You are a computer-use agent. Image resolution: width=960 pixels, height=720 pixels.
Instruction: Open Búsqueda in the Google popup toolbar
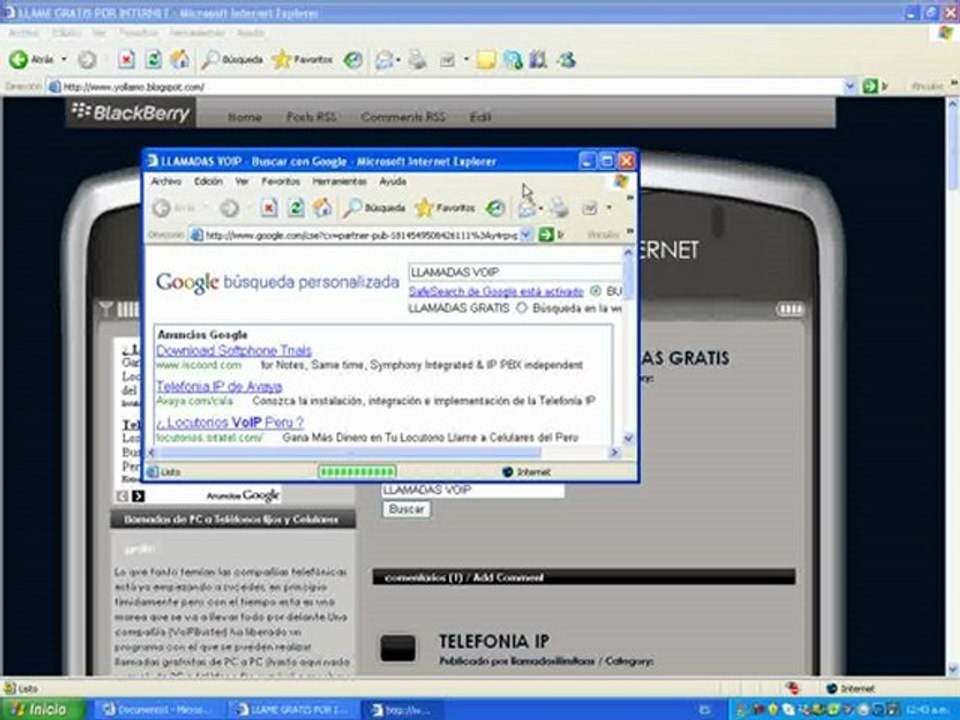[x=374, y=208]
